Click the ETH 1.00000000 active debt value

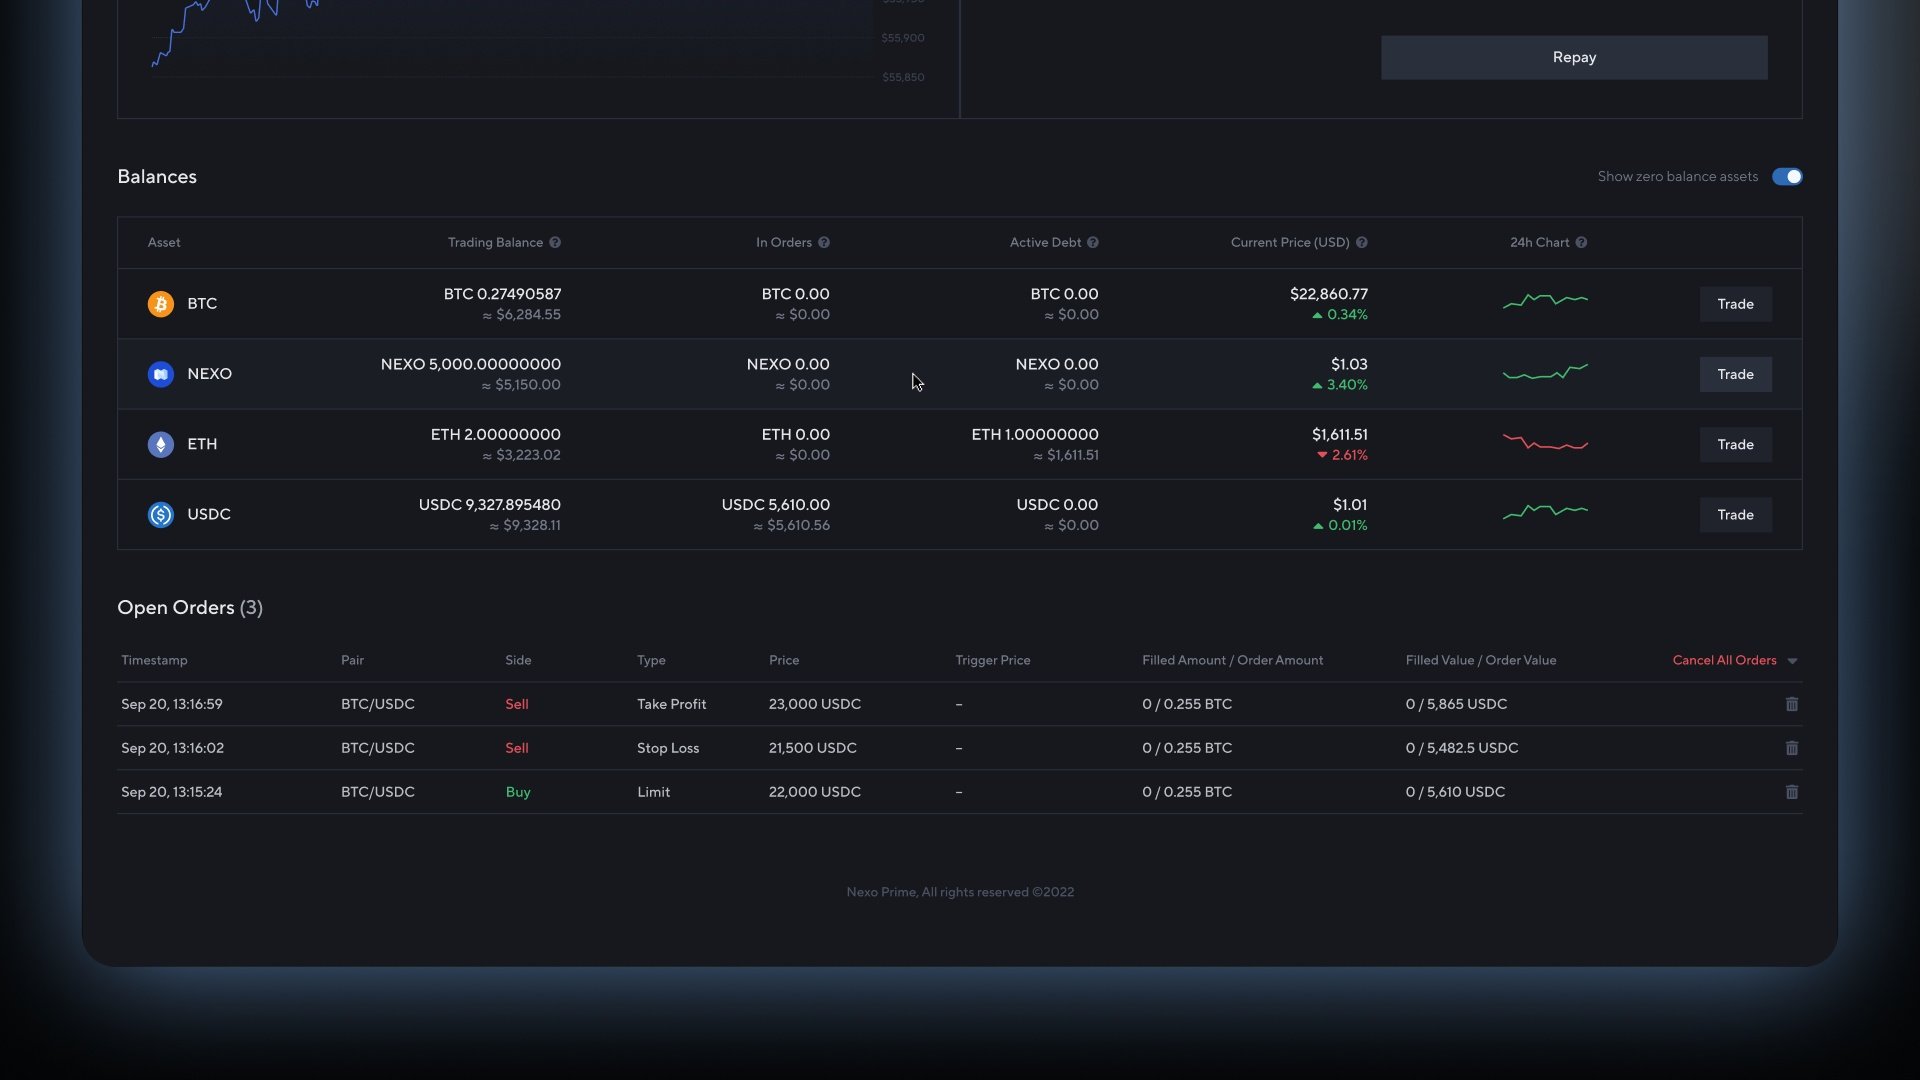click(1034, 434)
